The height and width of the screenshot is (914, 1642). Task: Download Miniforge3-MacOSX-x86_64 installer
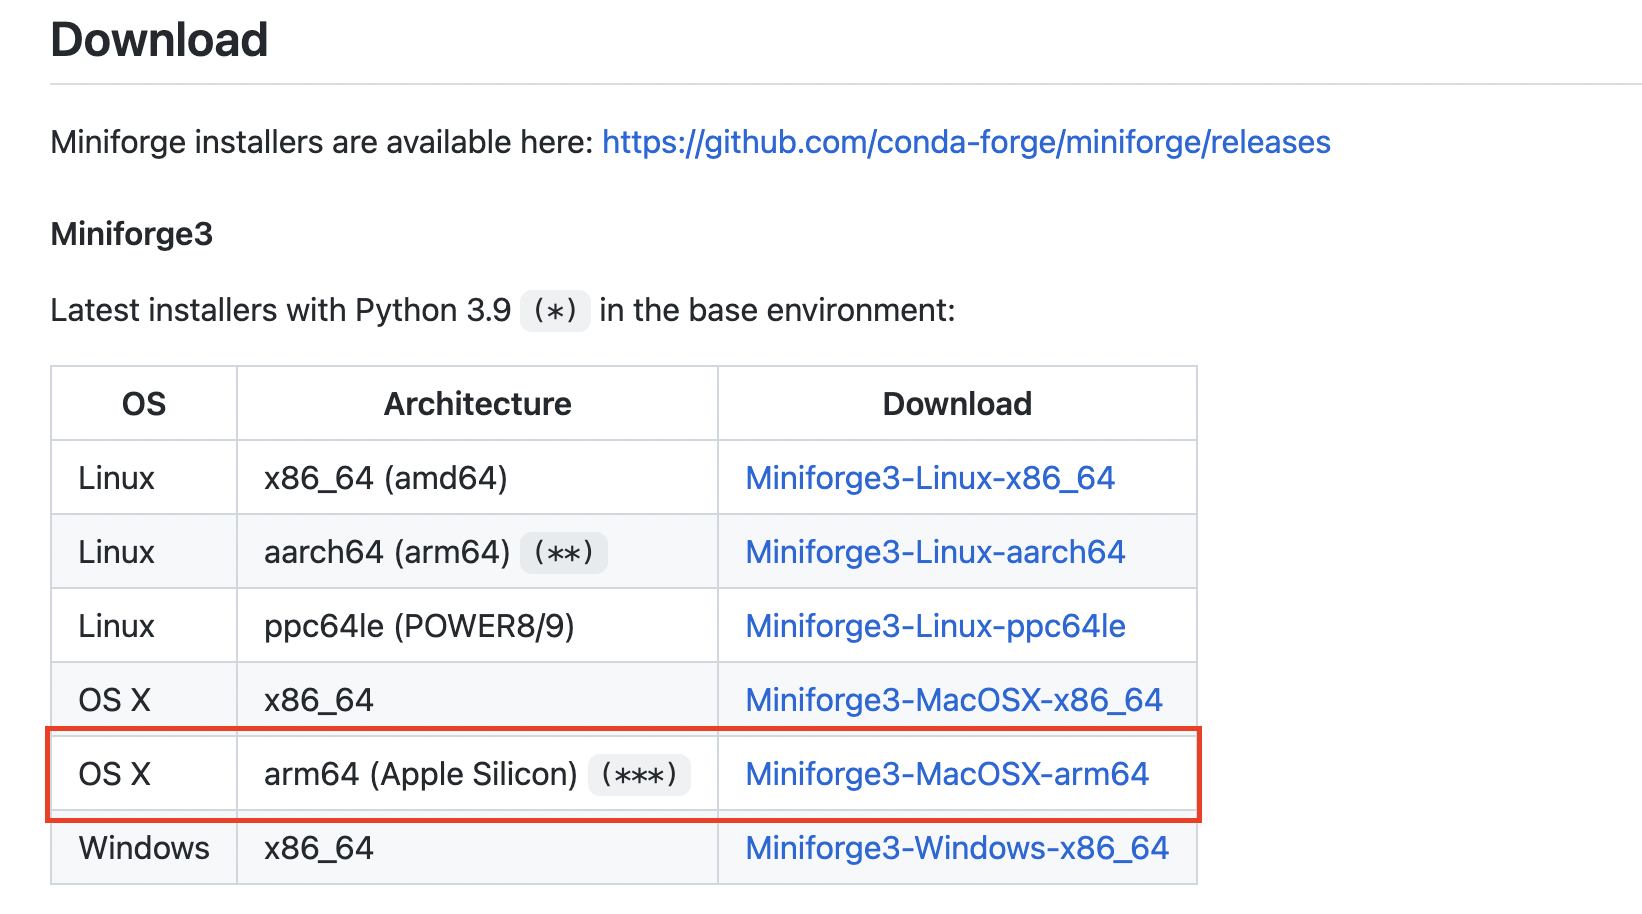click(x=953, y=699)
